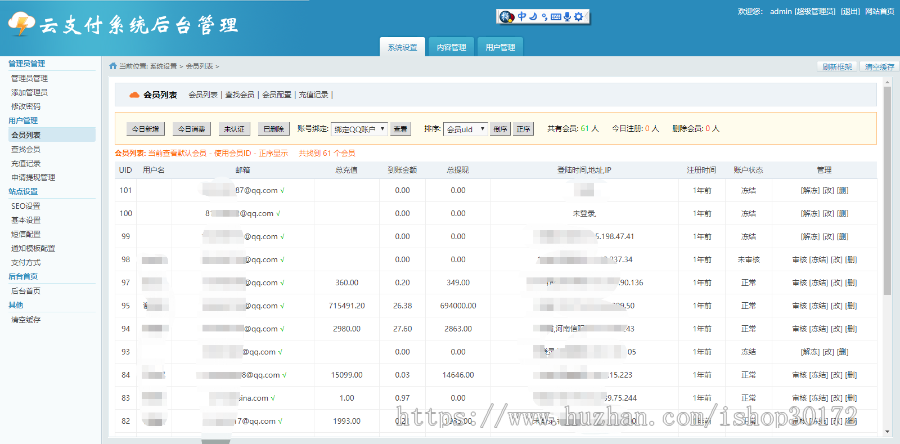Screen dimensions: 900x444
Task: Switch to 内容管理 tab
Action: (x=451, y=48)
